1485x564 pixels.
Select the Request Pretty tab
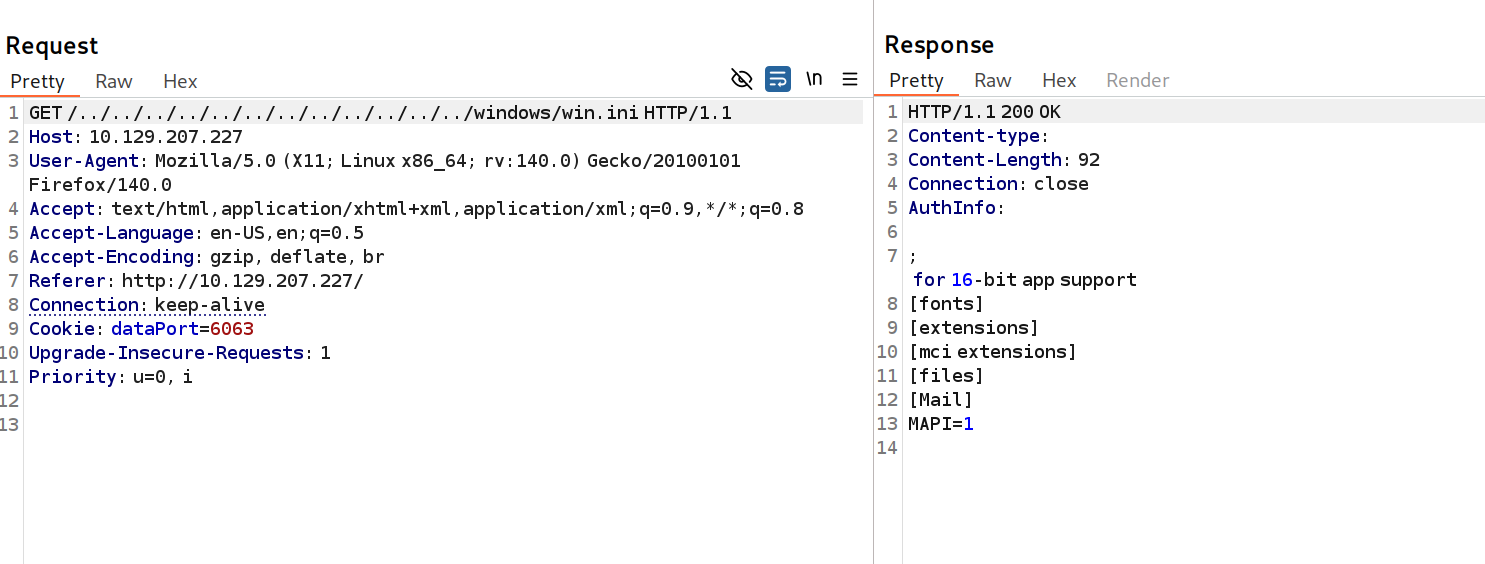pos(38,81)
